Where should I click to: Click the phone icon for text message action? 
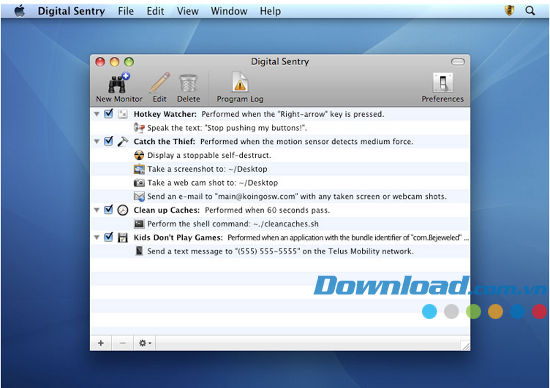(139, 251)
